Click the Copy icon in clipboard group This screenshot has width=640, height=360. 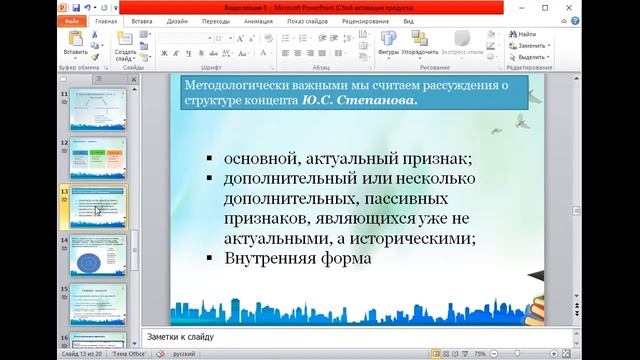(x=95, y=46)
